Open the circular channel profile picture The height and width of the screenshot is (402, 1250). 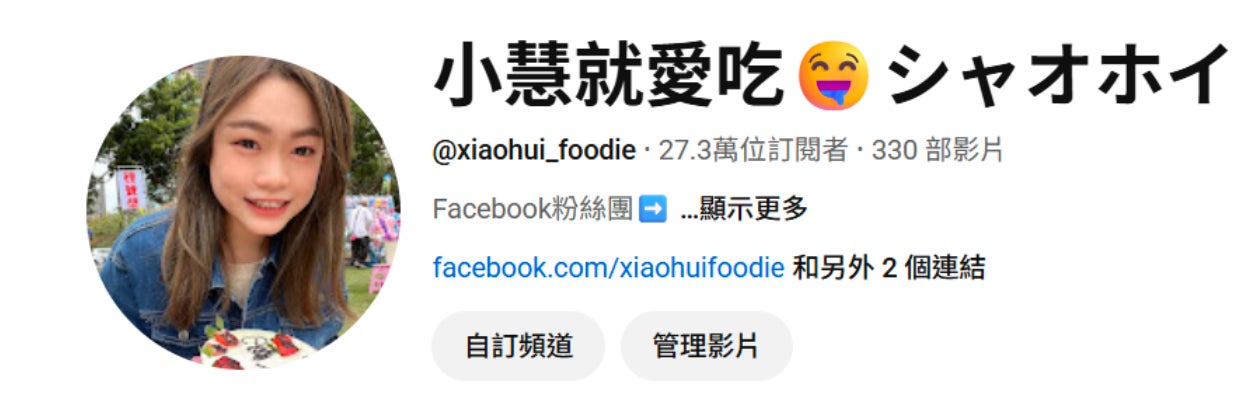[243, 212]
